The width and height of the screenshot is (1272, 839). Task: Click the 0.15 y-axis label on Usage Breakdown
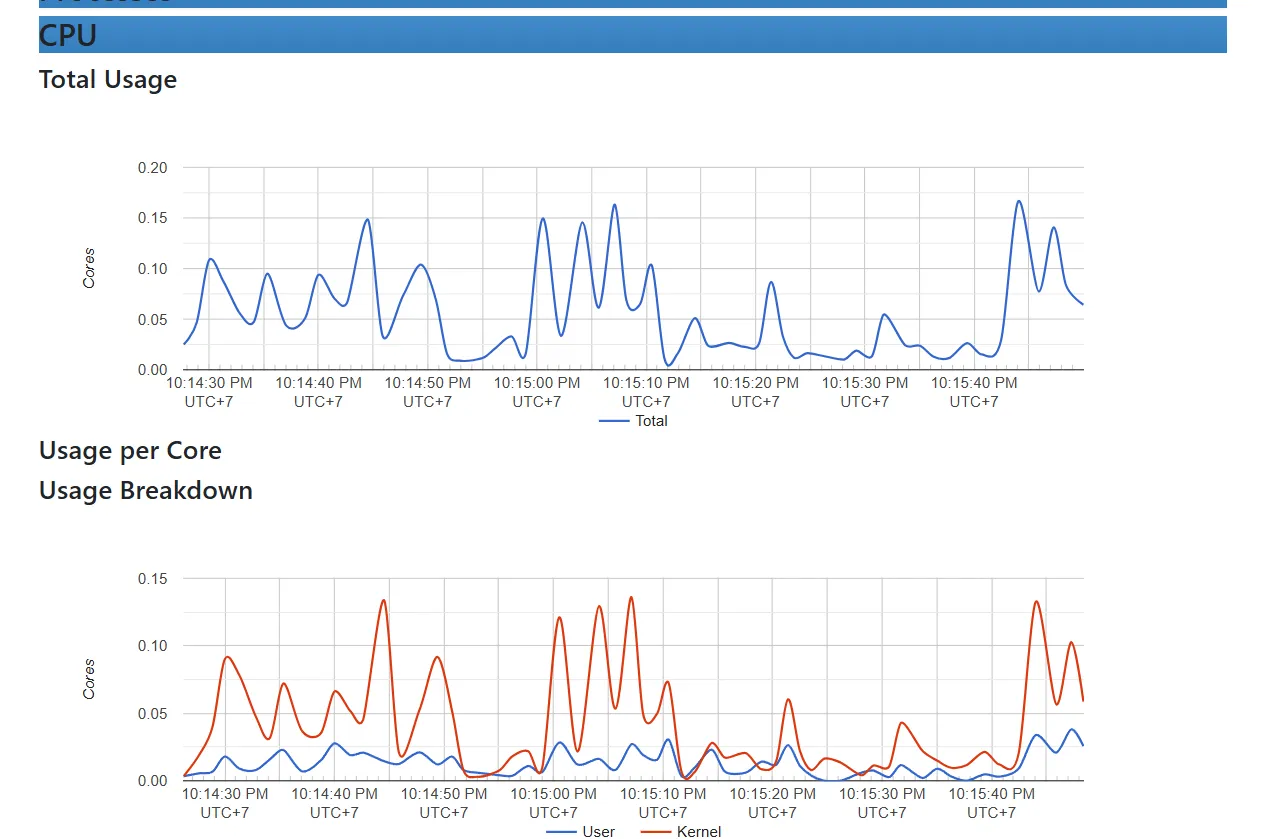(x=152, y=579)
